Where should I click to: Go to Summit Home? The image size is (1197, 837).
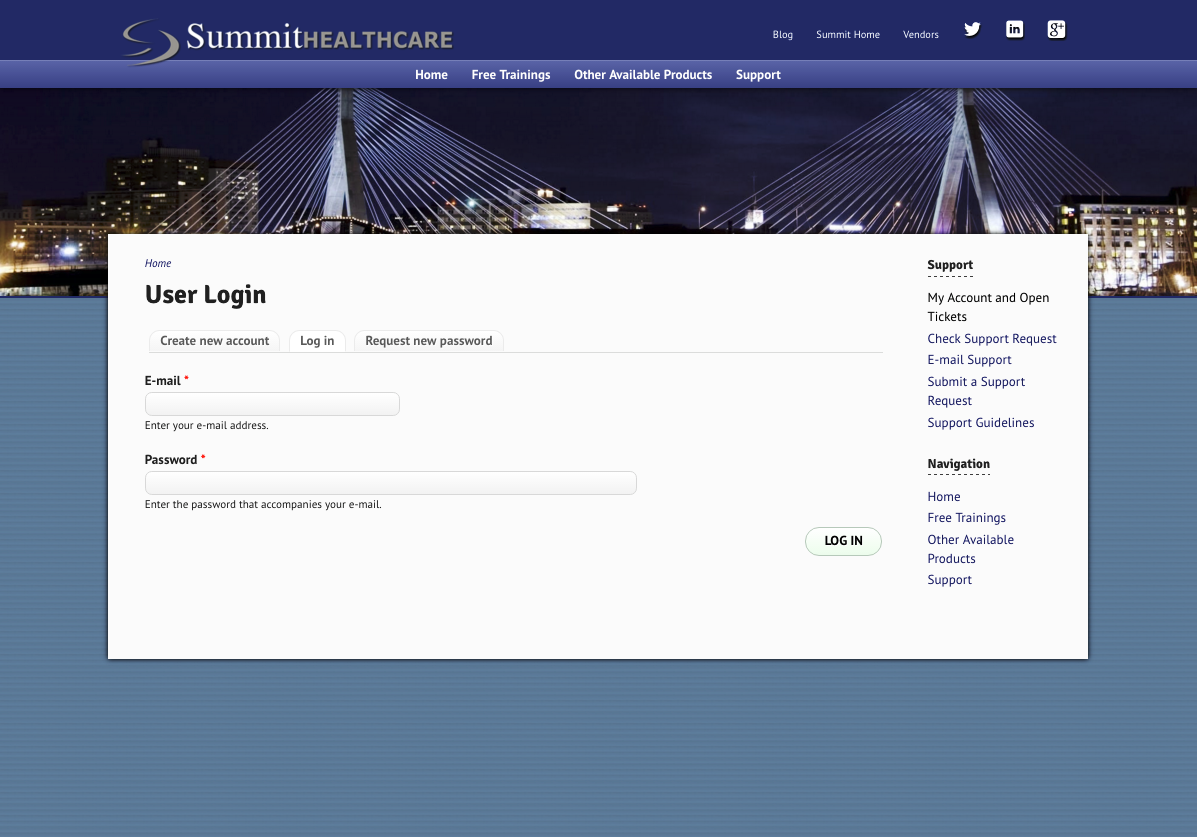847,34
